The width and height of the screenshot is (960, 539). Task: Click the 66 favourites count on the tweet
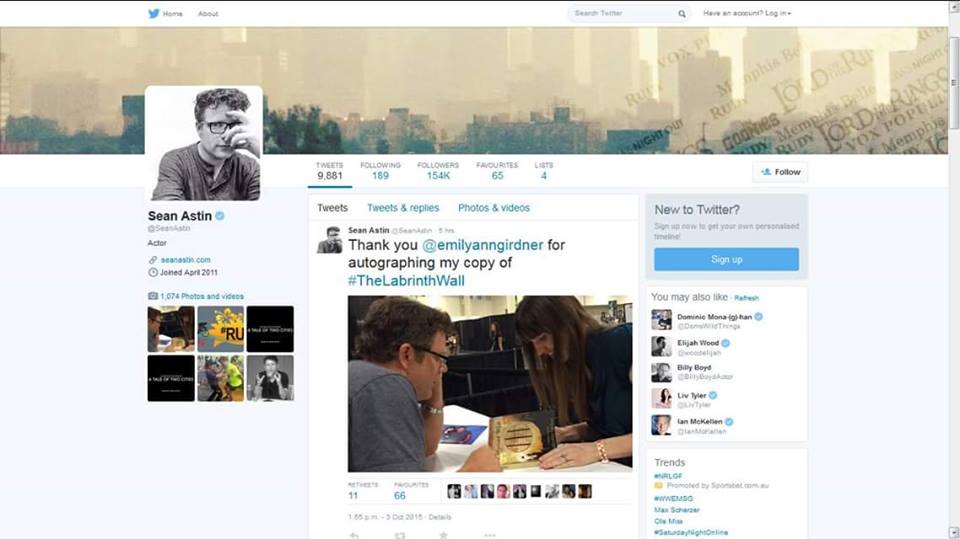[400, 496]
